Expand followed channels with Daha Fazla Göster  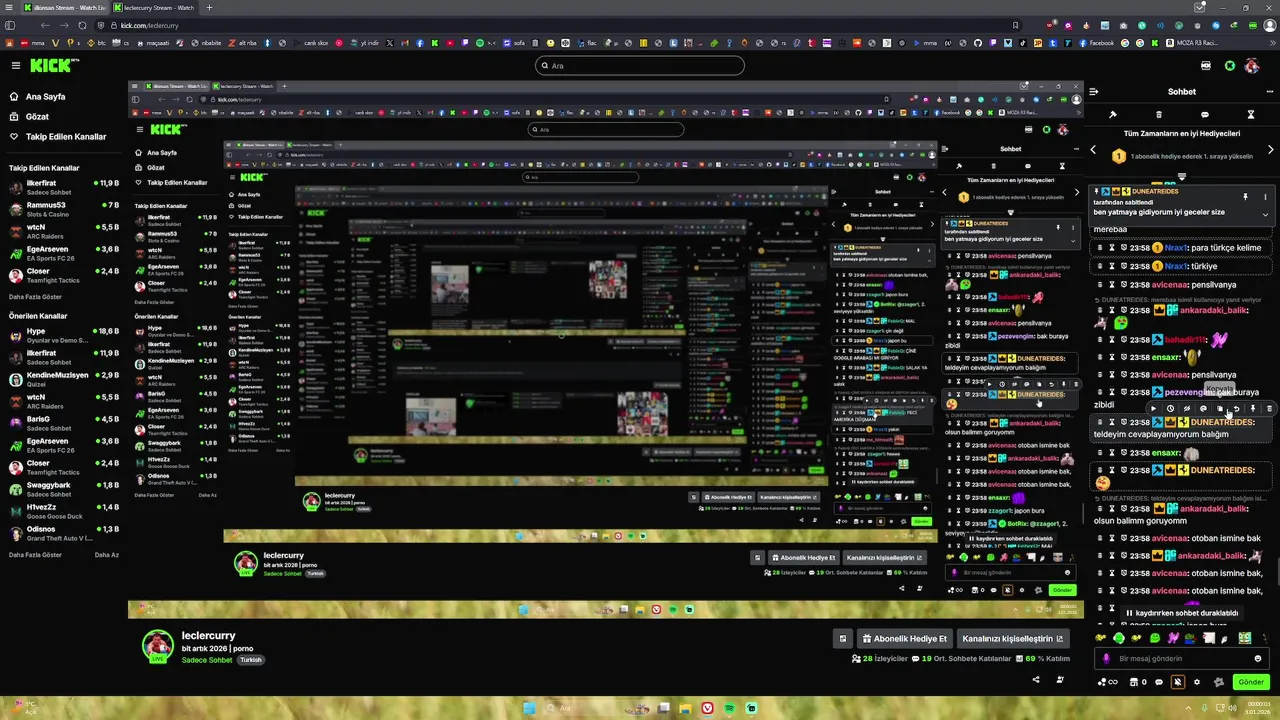(35, 297)
